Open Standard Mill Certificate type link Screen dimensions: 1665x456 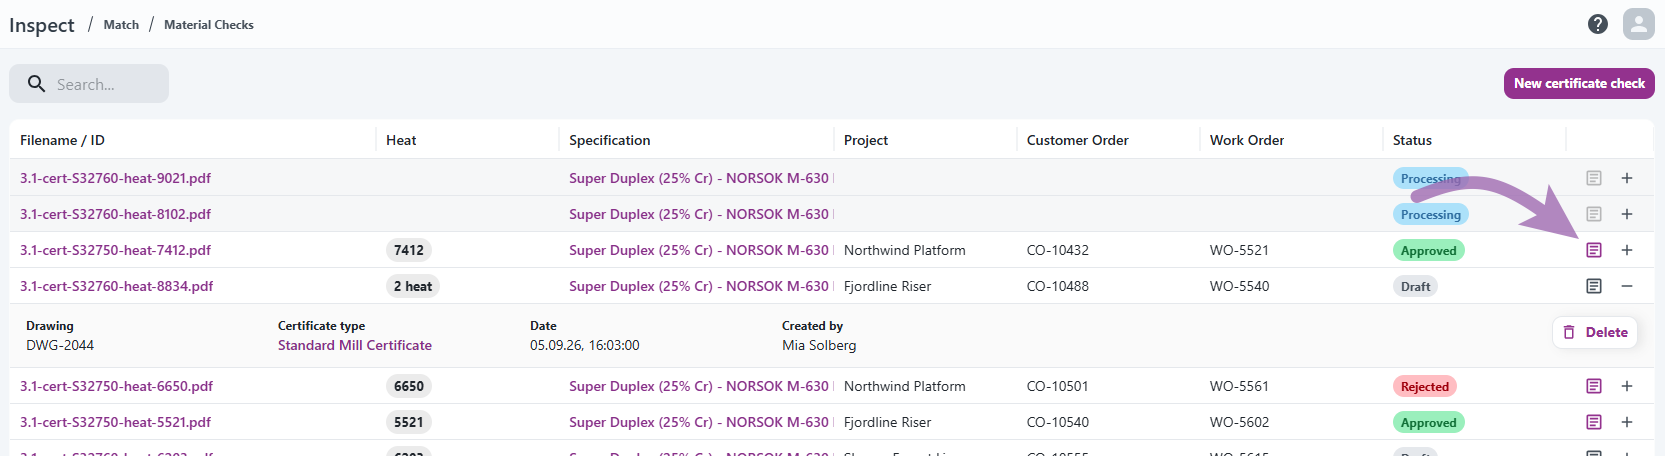click(x=355, y=345)
